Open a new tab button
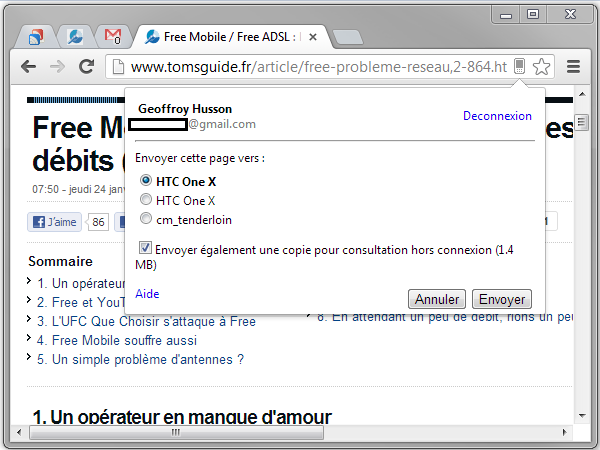The height and width of the screenshot is (450, 600). pos(348,38)
